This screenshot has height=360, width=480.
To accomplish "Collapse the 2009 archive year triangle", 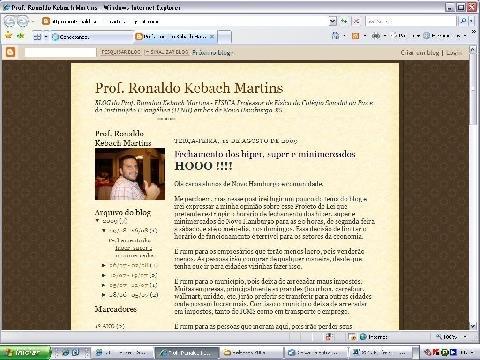I will click(x=97, y=221).
